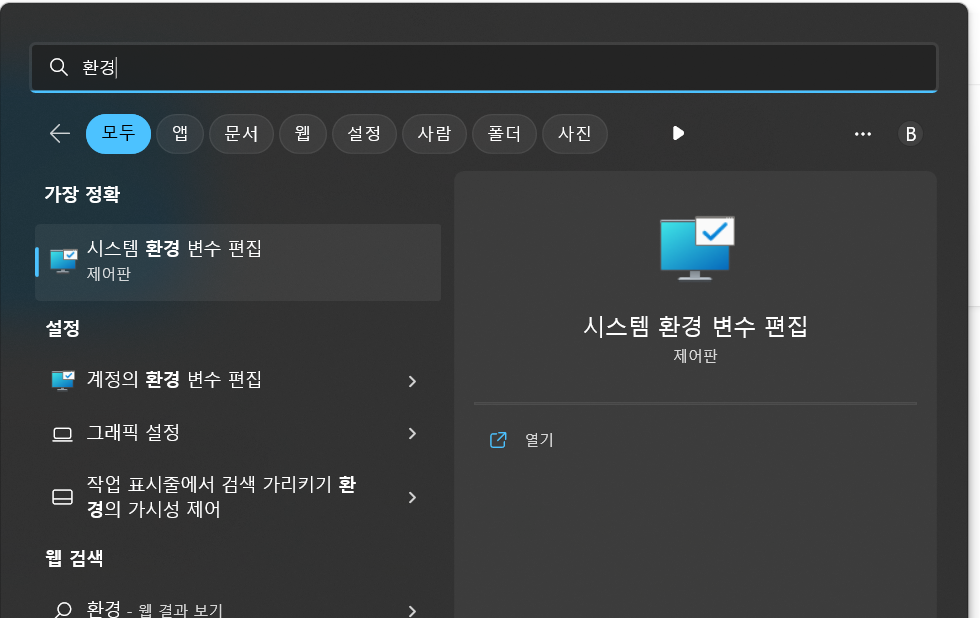Image resolution: width=980 pixels, height=618 pixels.
Task: Click the preview title 시스템 환경 변수 편집
Action: tap(695, 326)
